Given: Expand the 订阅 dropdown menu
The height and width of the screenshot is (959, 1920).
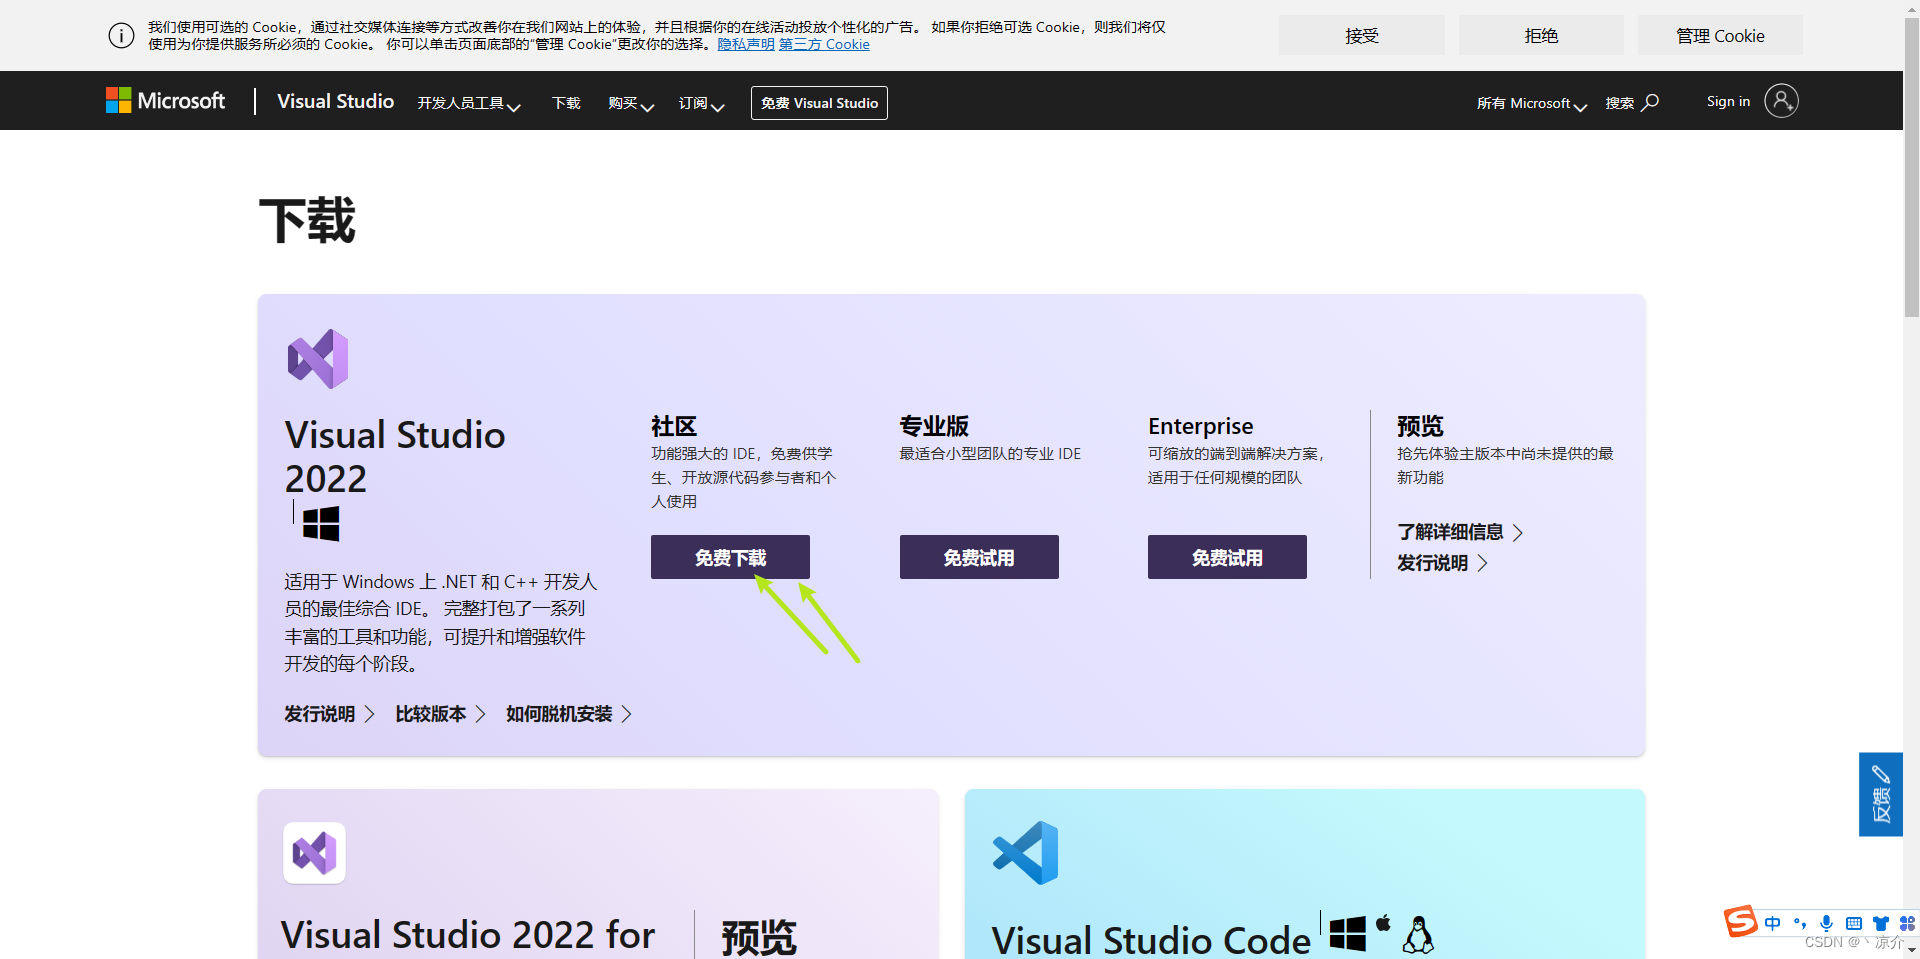Looking at the screenshot, I should pyautogui.click(x=701, y=103).
